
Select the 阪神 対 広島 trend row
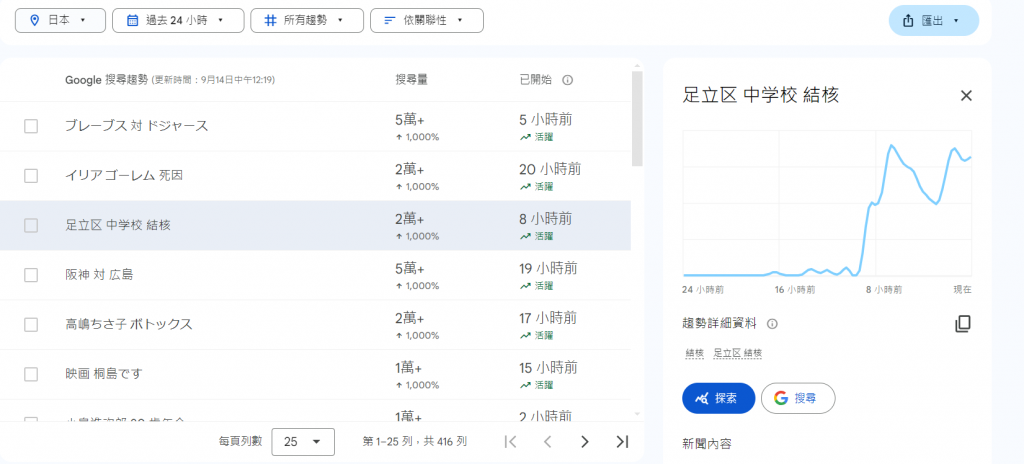(x=315, y=275)
